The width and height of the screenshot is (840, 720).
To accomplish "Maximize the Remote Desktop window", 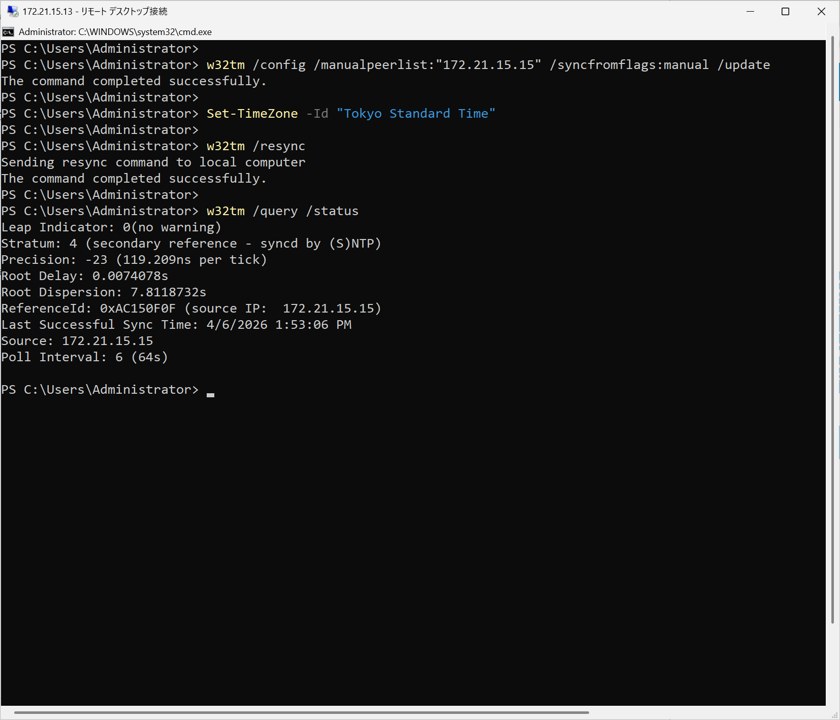I will tap(785, 11).
